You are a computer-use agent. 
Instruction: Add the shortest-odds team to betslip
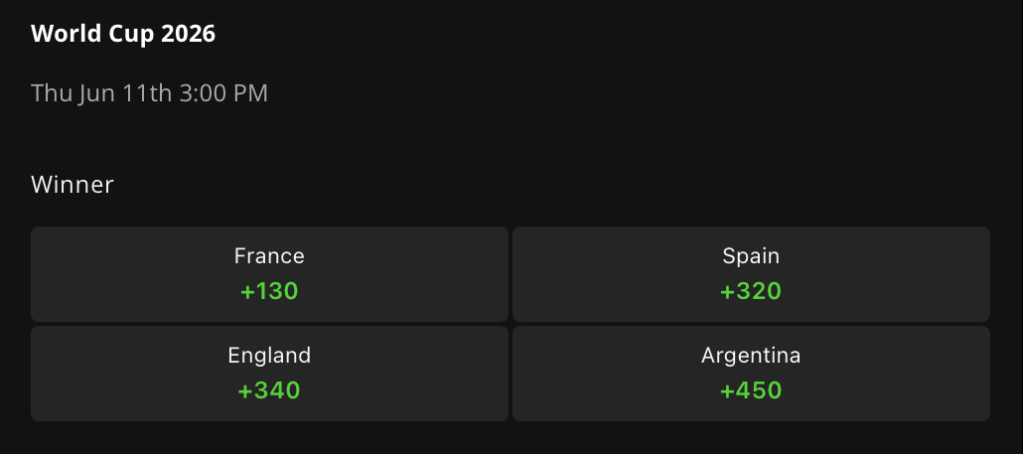click(269, 274)
